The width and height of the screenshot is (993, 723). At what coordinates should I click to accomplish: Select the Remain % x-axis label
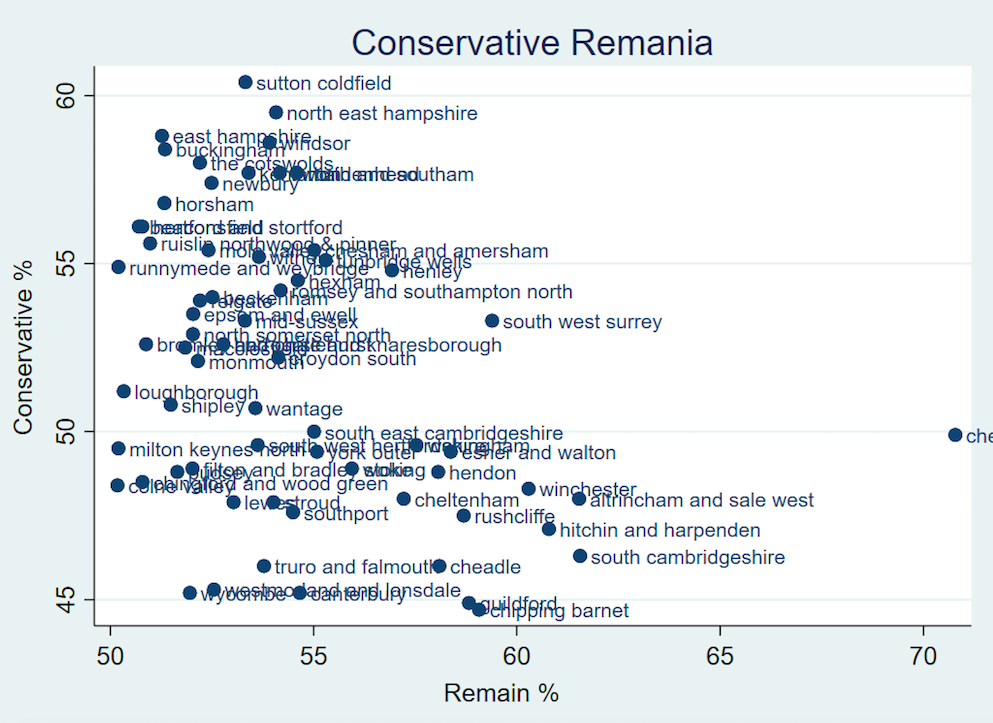(501, 693)
